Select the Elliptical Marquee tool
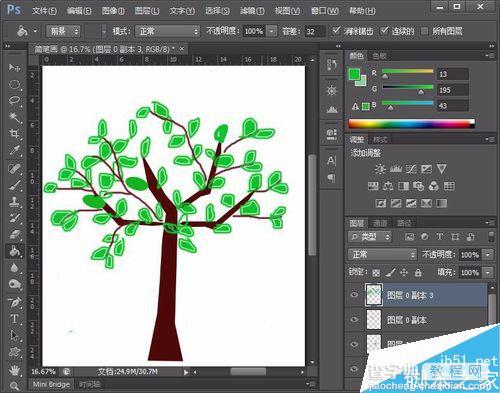The image size is (500, 393). (14, 84)
